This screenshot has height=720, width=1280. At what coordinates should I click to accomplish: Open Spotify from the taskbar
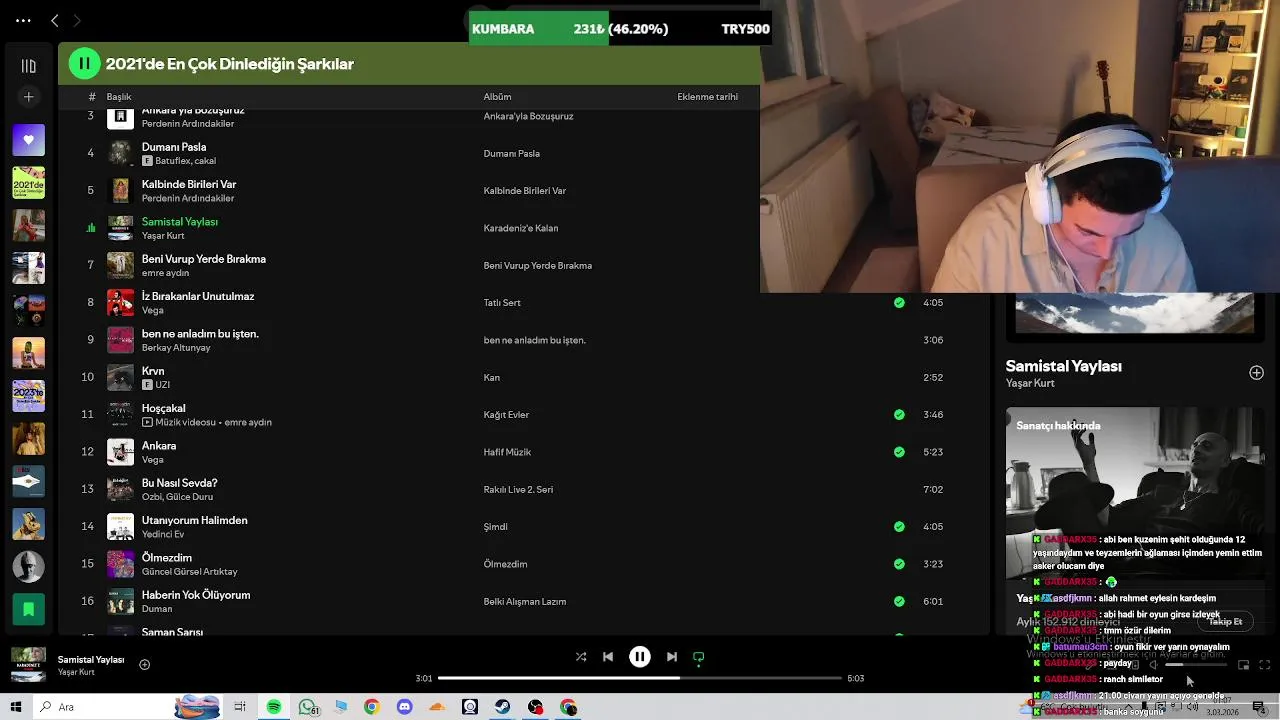(x=273, y=707)
